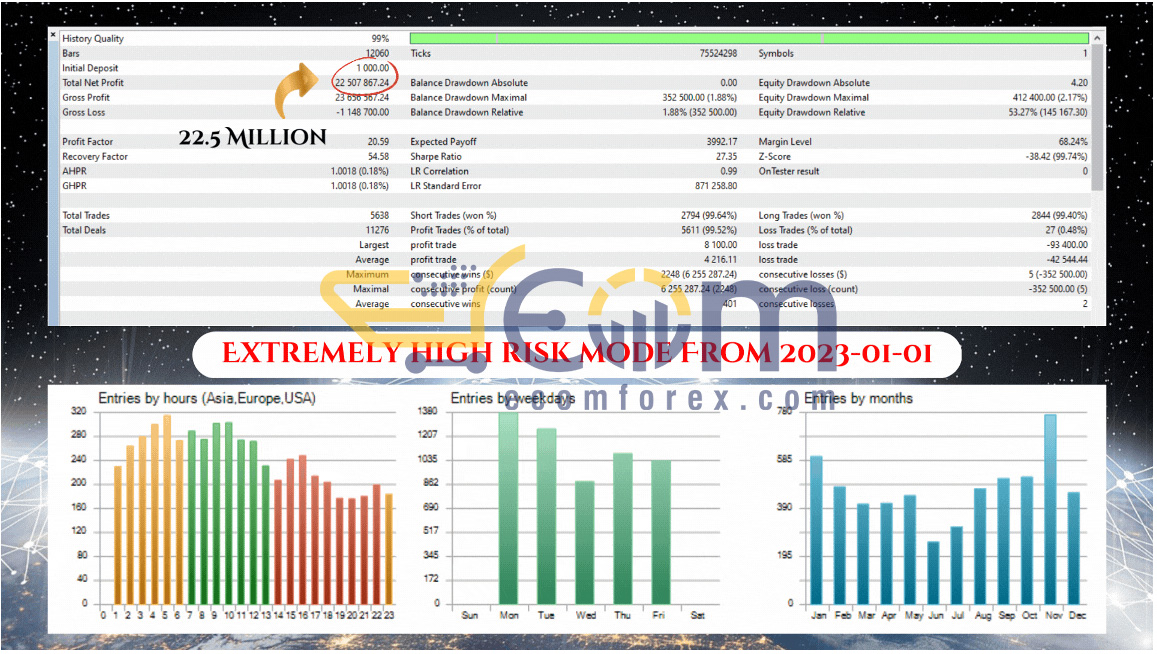Click the Entries by hours chart title

tap(207, 399)
